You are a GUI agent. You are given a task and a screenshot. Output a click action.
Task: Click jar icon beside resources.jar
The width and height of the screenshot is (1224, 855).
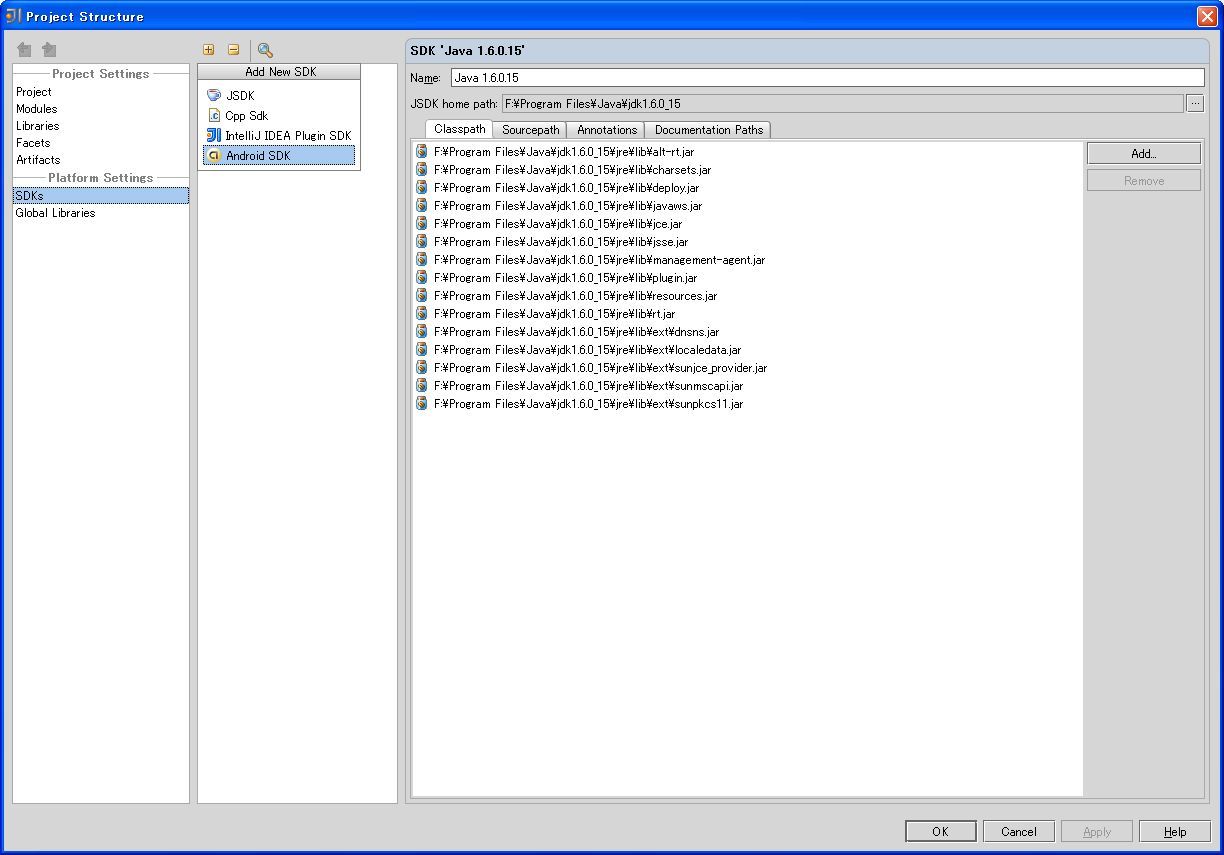point(422,296)
